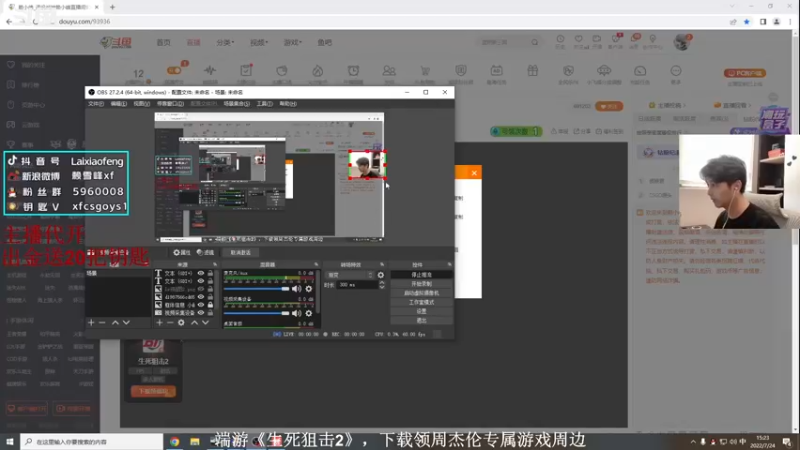
Task: Move the selected scene down
Action: pyautogui.click(x=126, y=322)
